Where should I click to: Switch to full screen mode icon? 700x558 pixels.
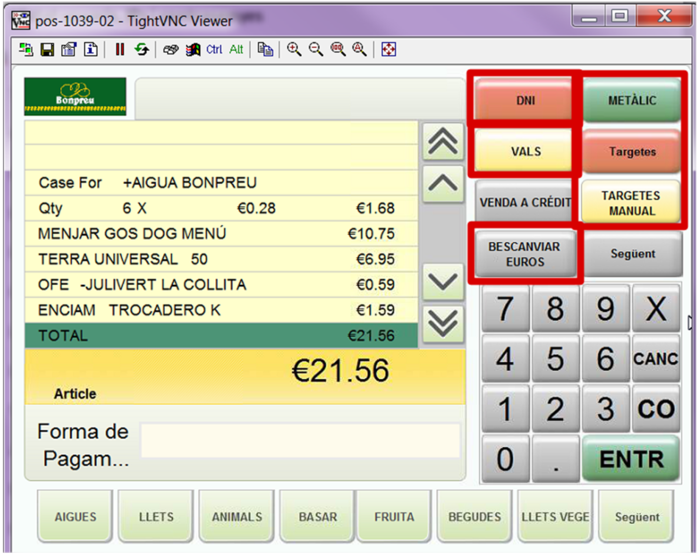(x=389, y=49)
